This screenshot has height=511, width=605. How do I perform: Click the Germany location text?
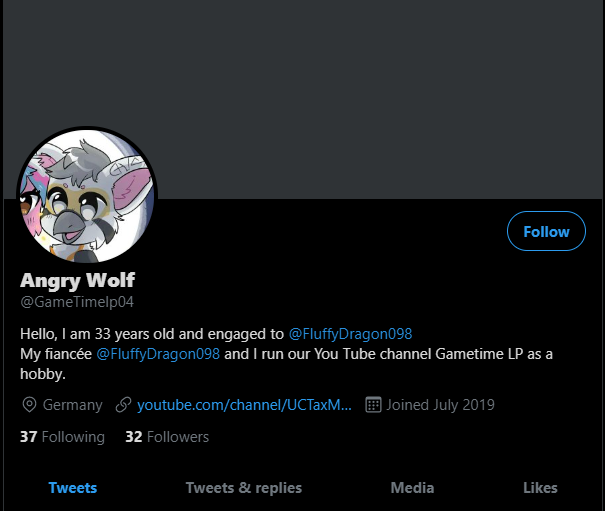coord(73,405)
